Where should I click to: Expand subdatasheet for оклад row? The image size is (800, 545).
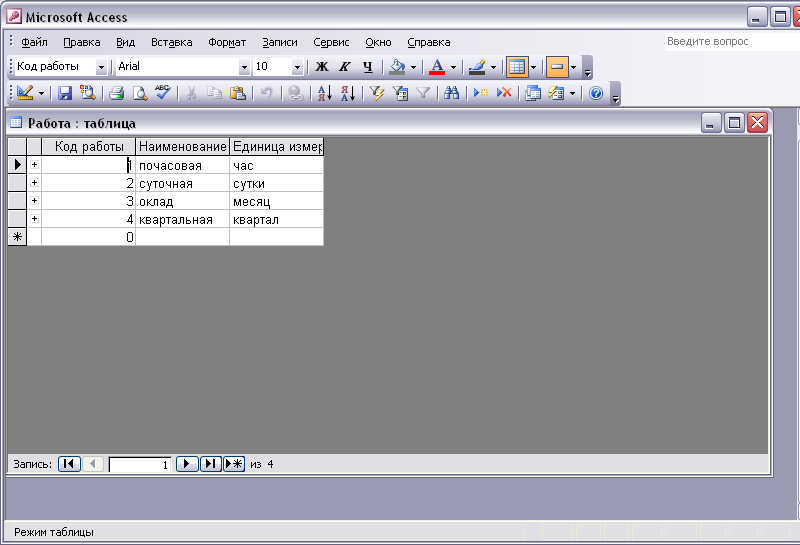[x=34, y=201]
